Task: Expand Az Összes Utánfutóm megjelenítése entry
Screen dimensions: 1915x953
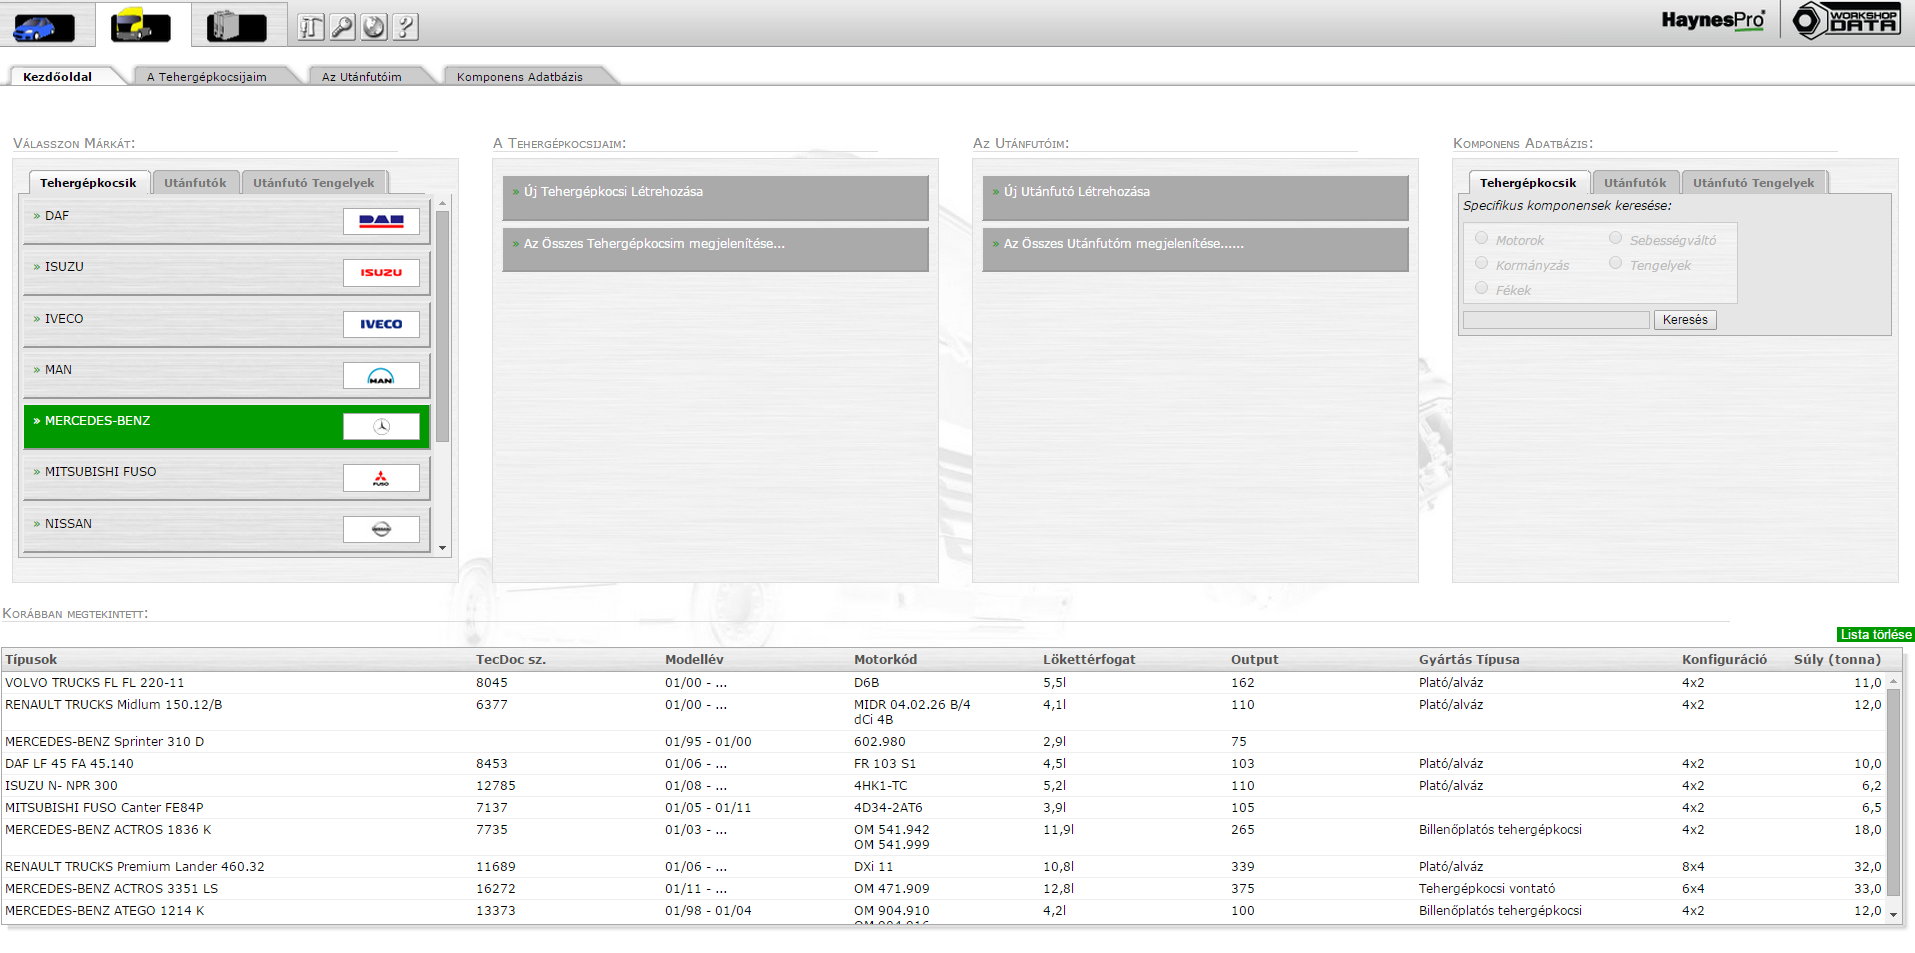Action: [1195, 244]
